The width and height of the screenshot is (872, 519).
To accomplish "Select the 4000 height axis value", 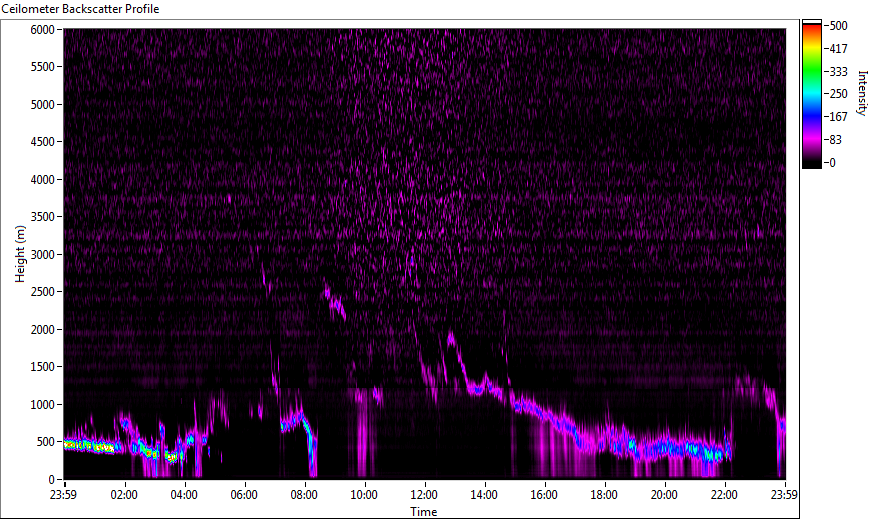I will point(42,180).
